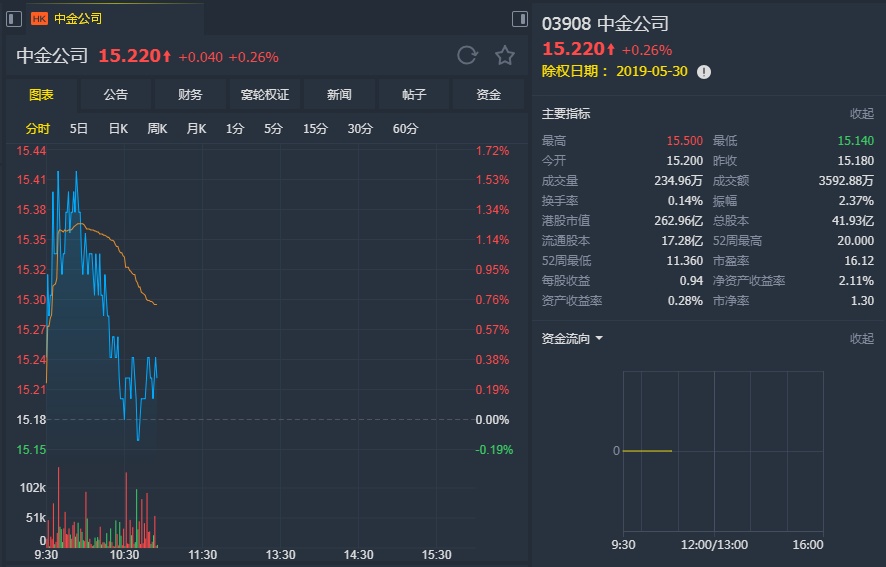Screen dimensions: 886x567
Task: Open the 财务 tab
Action: 190,95
